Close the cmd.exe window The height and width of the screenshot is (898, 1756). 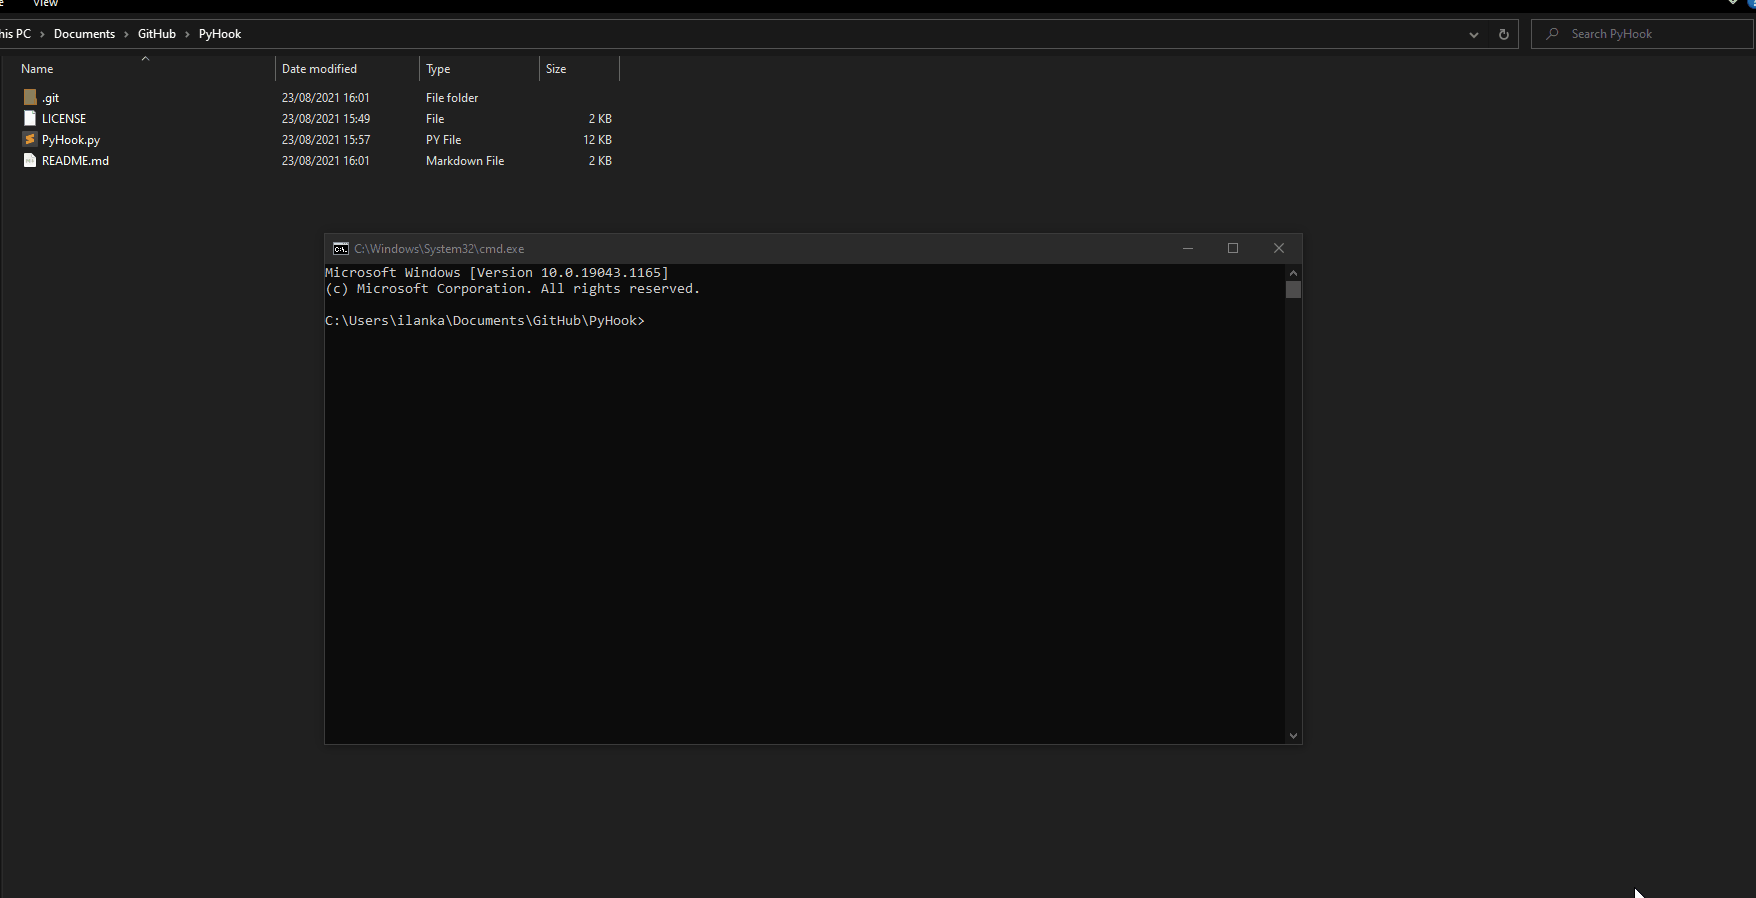coord(1278,248)
